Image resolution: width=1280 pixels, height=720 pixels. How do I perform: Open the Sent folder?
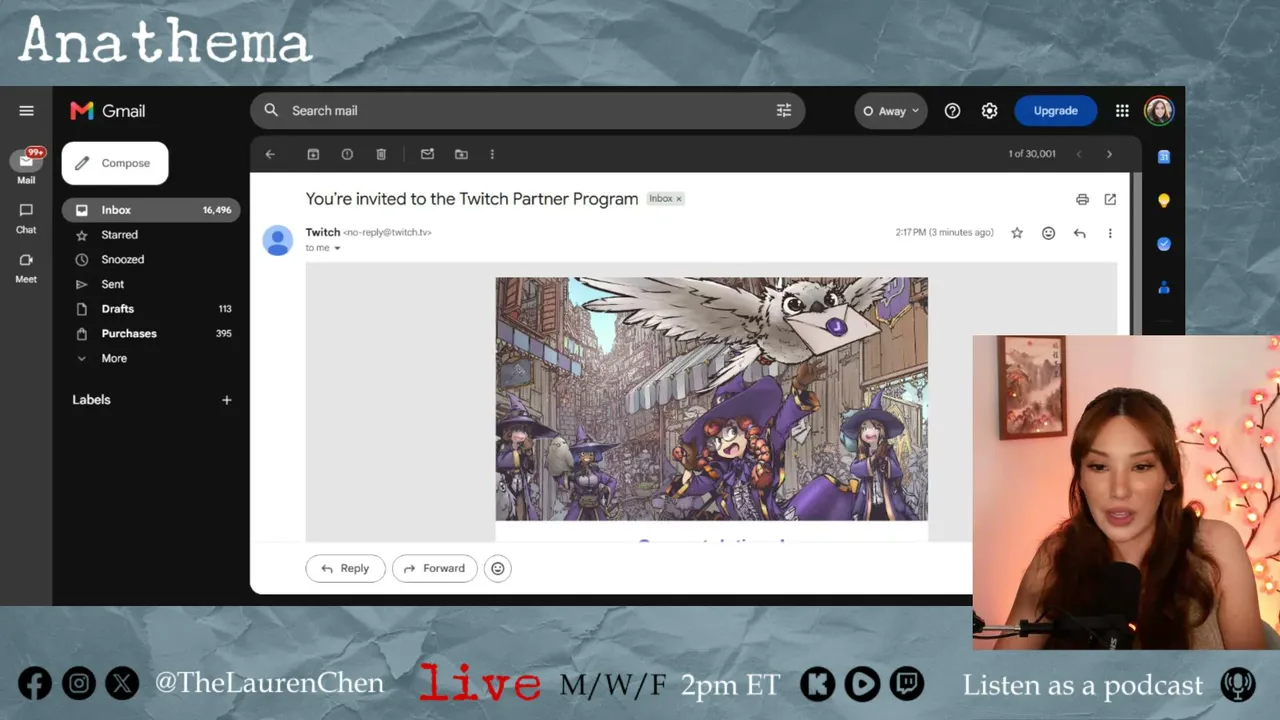[152, 284]
